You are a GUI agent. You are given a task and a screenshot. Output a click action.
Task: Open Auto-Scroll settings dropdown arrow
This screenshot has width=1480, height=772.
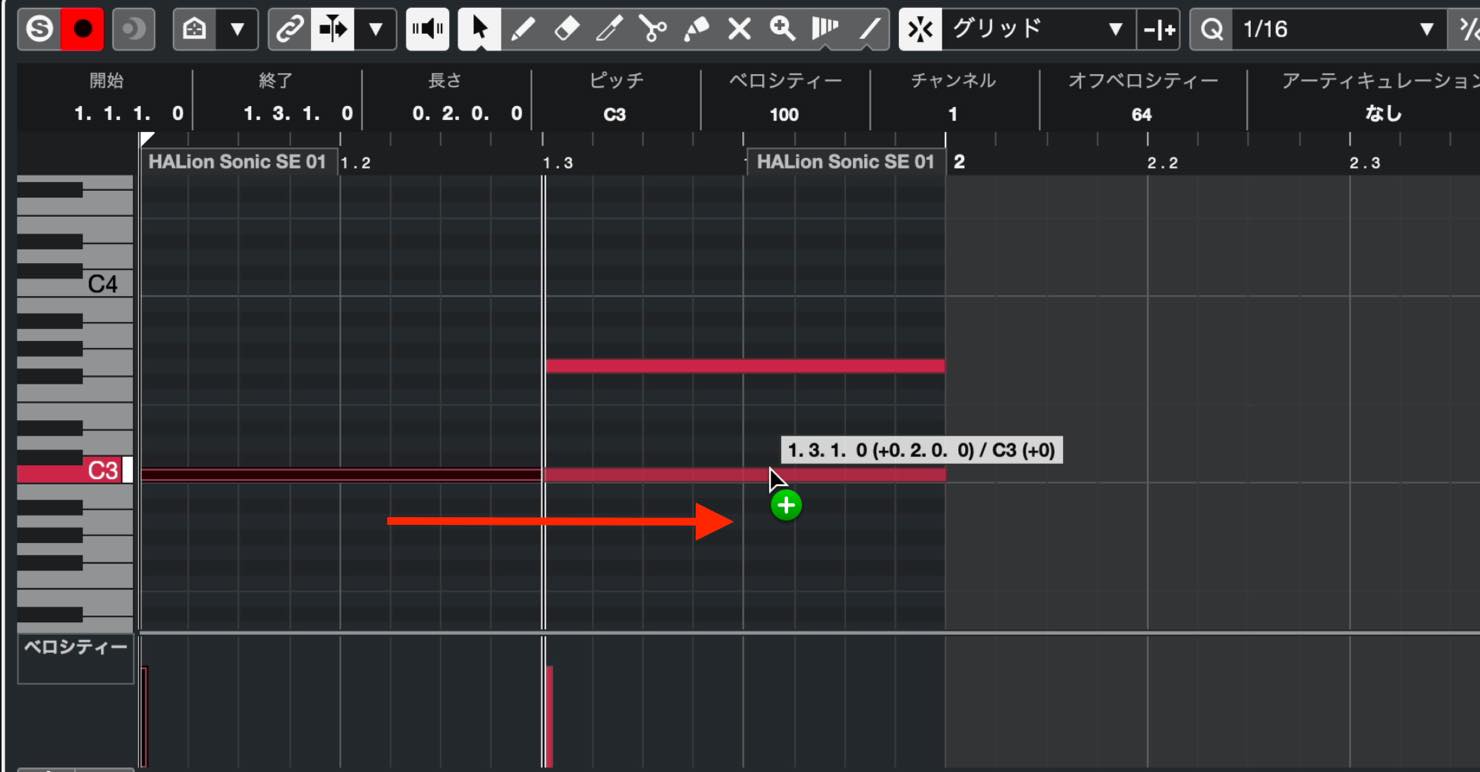(x=375, y=29)
